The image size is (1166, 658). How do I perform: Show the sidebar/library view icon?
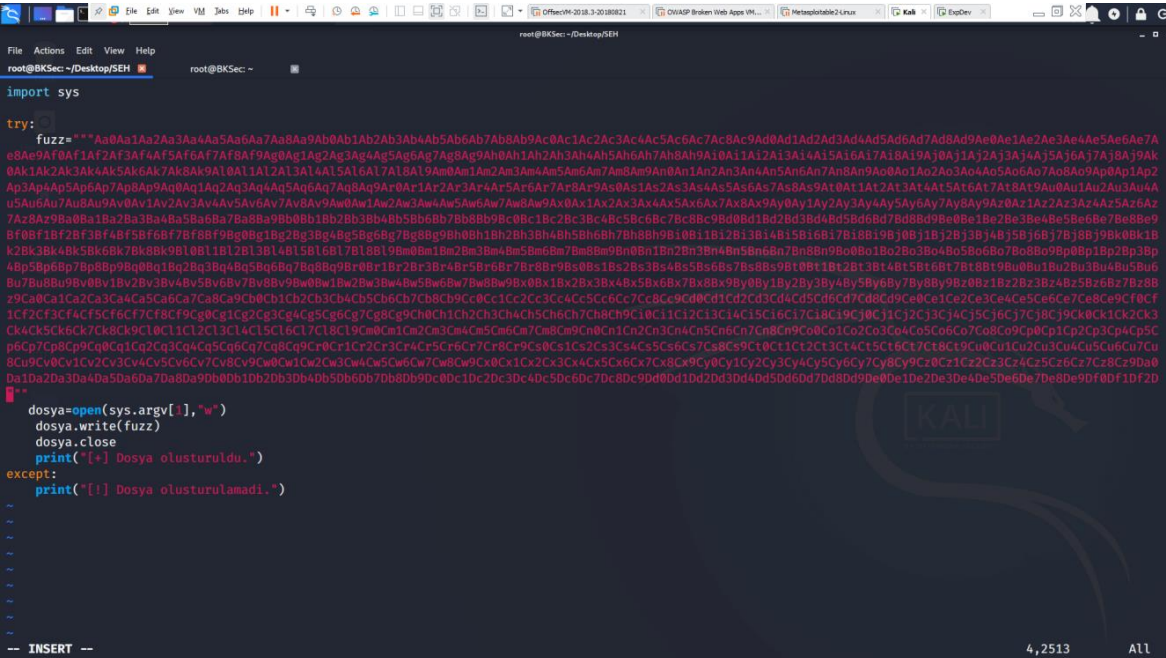399,11
